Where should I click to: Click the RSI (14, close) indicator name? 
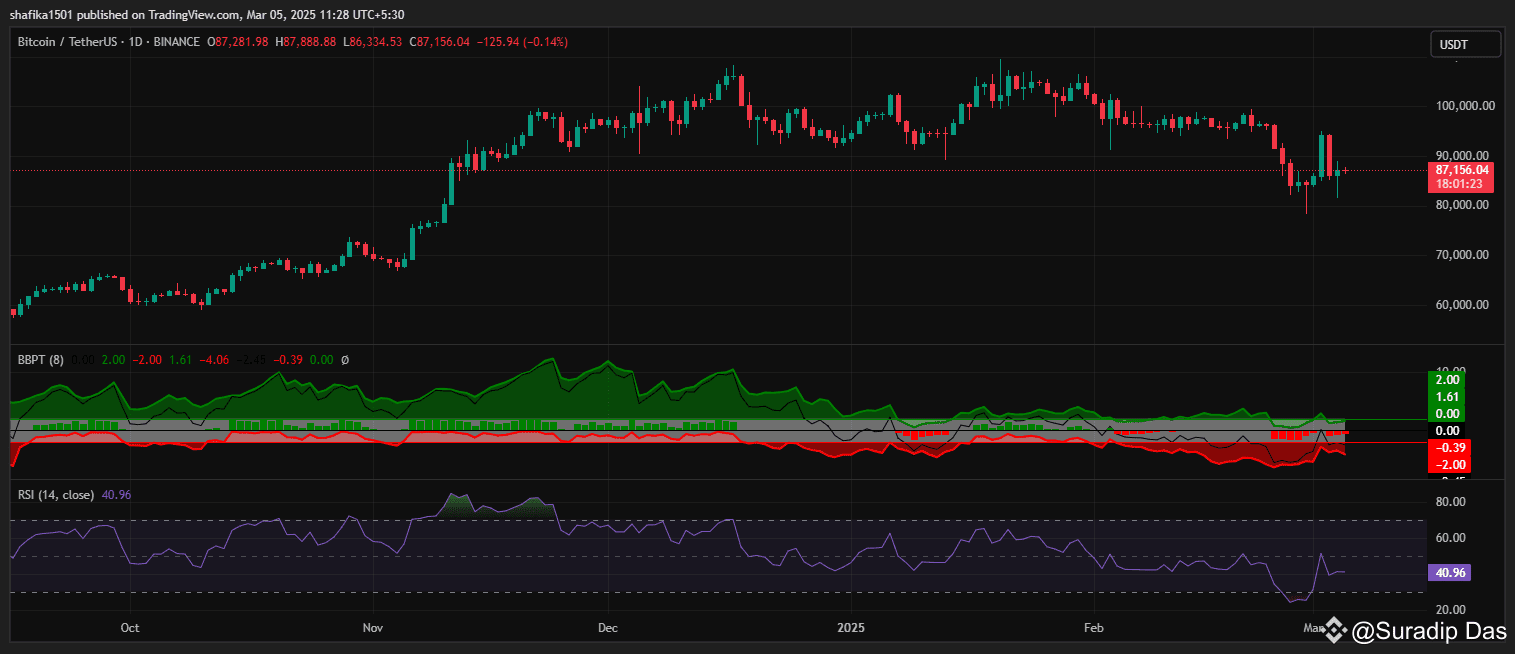coord(56,494)
